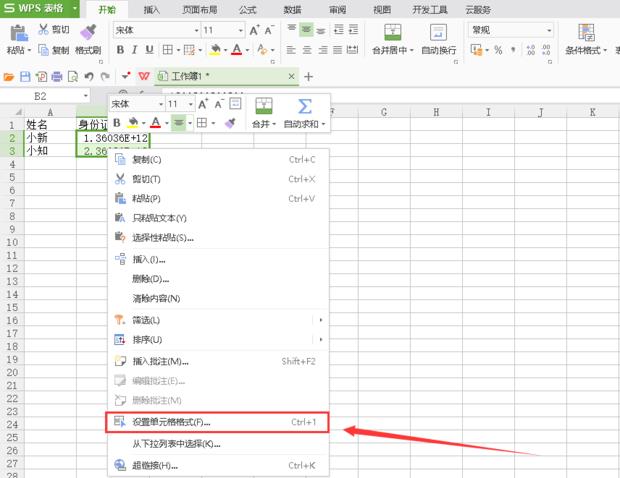The width and height of the screenshot is (620, 478).
Task: Open the Name Box dropdown next to B2
Action: (97, 96)
